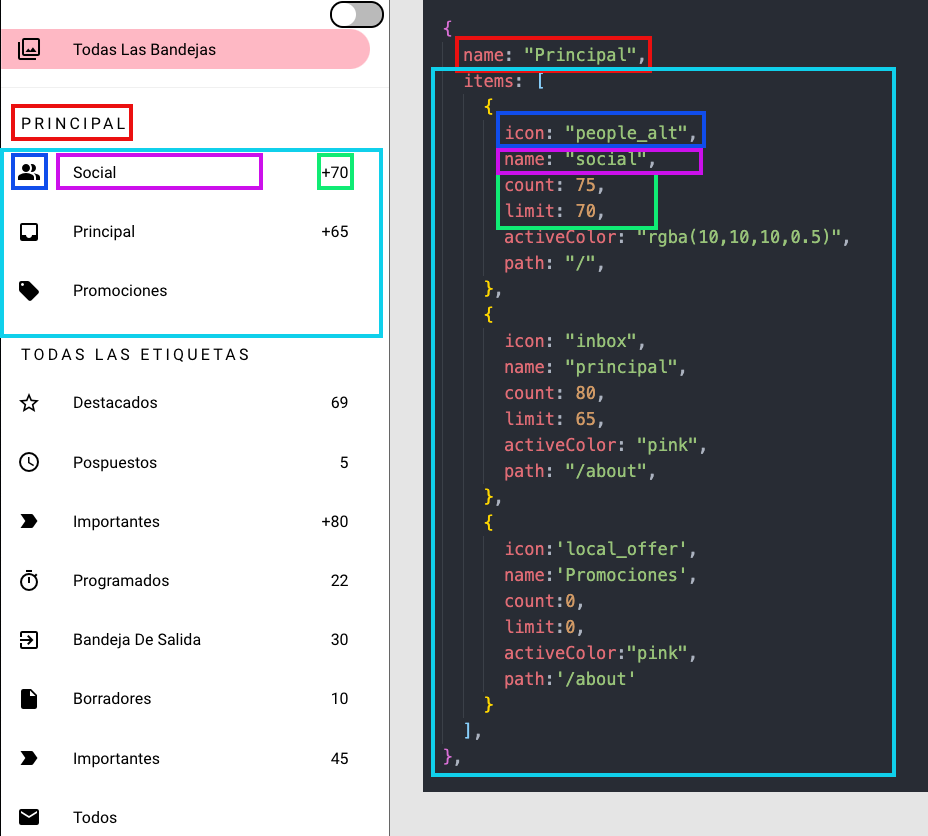
Task: Open the Principal inbox item
Action: (x=104, y=231)
